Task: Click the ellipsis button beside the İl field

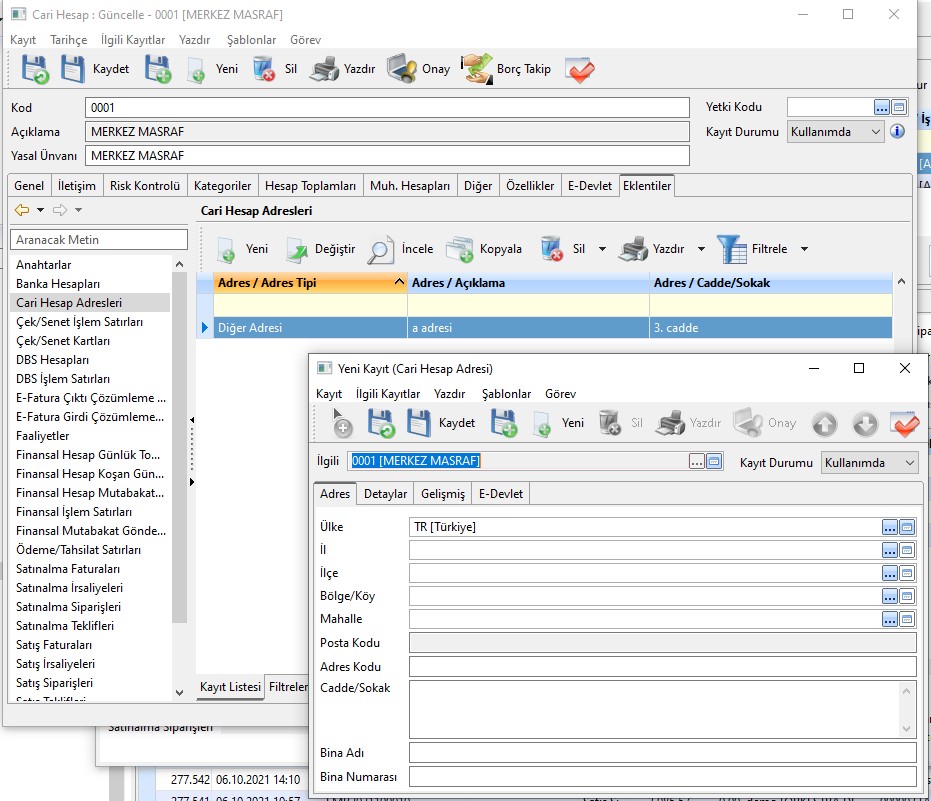Action: [x=889, y=550]
